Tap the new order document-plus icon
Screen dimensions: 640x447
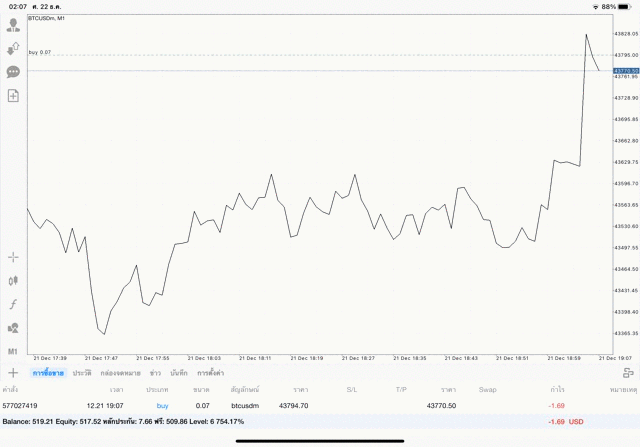[x=13, y=96]
